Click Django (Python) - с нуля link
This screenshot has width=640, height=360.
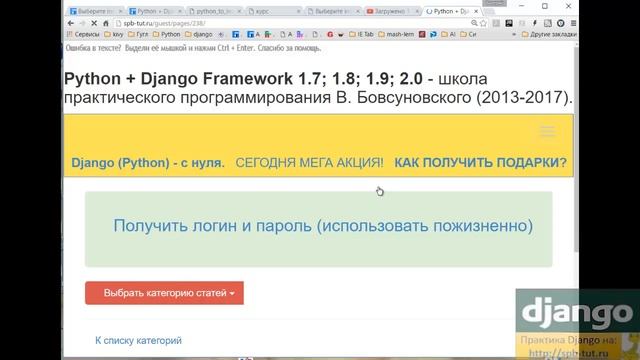(148, 162)
